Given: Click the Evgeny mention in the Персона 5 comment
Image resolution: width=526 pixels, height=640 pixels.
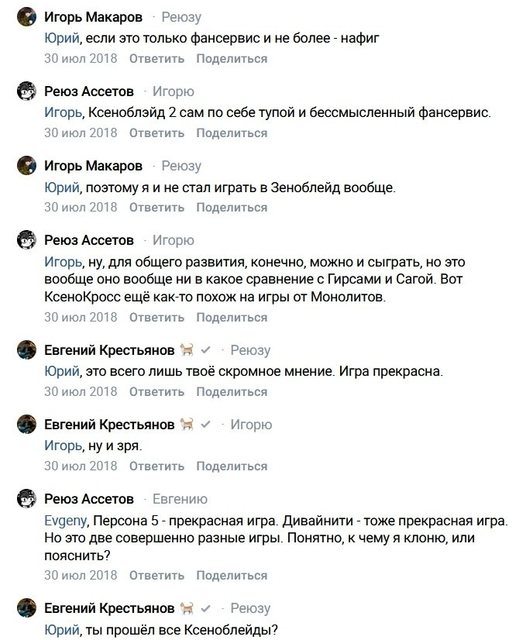Looking at the screenshot, I should pos(65,521).
